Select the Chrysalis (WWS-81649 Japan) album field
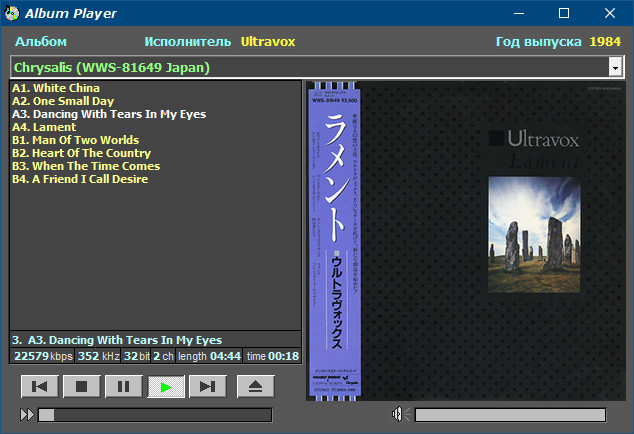The height and width of the screenshot is (434, 634). pyautogui.click(x=317, y=67)
